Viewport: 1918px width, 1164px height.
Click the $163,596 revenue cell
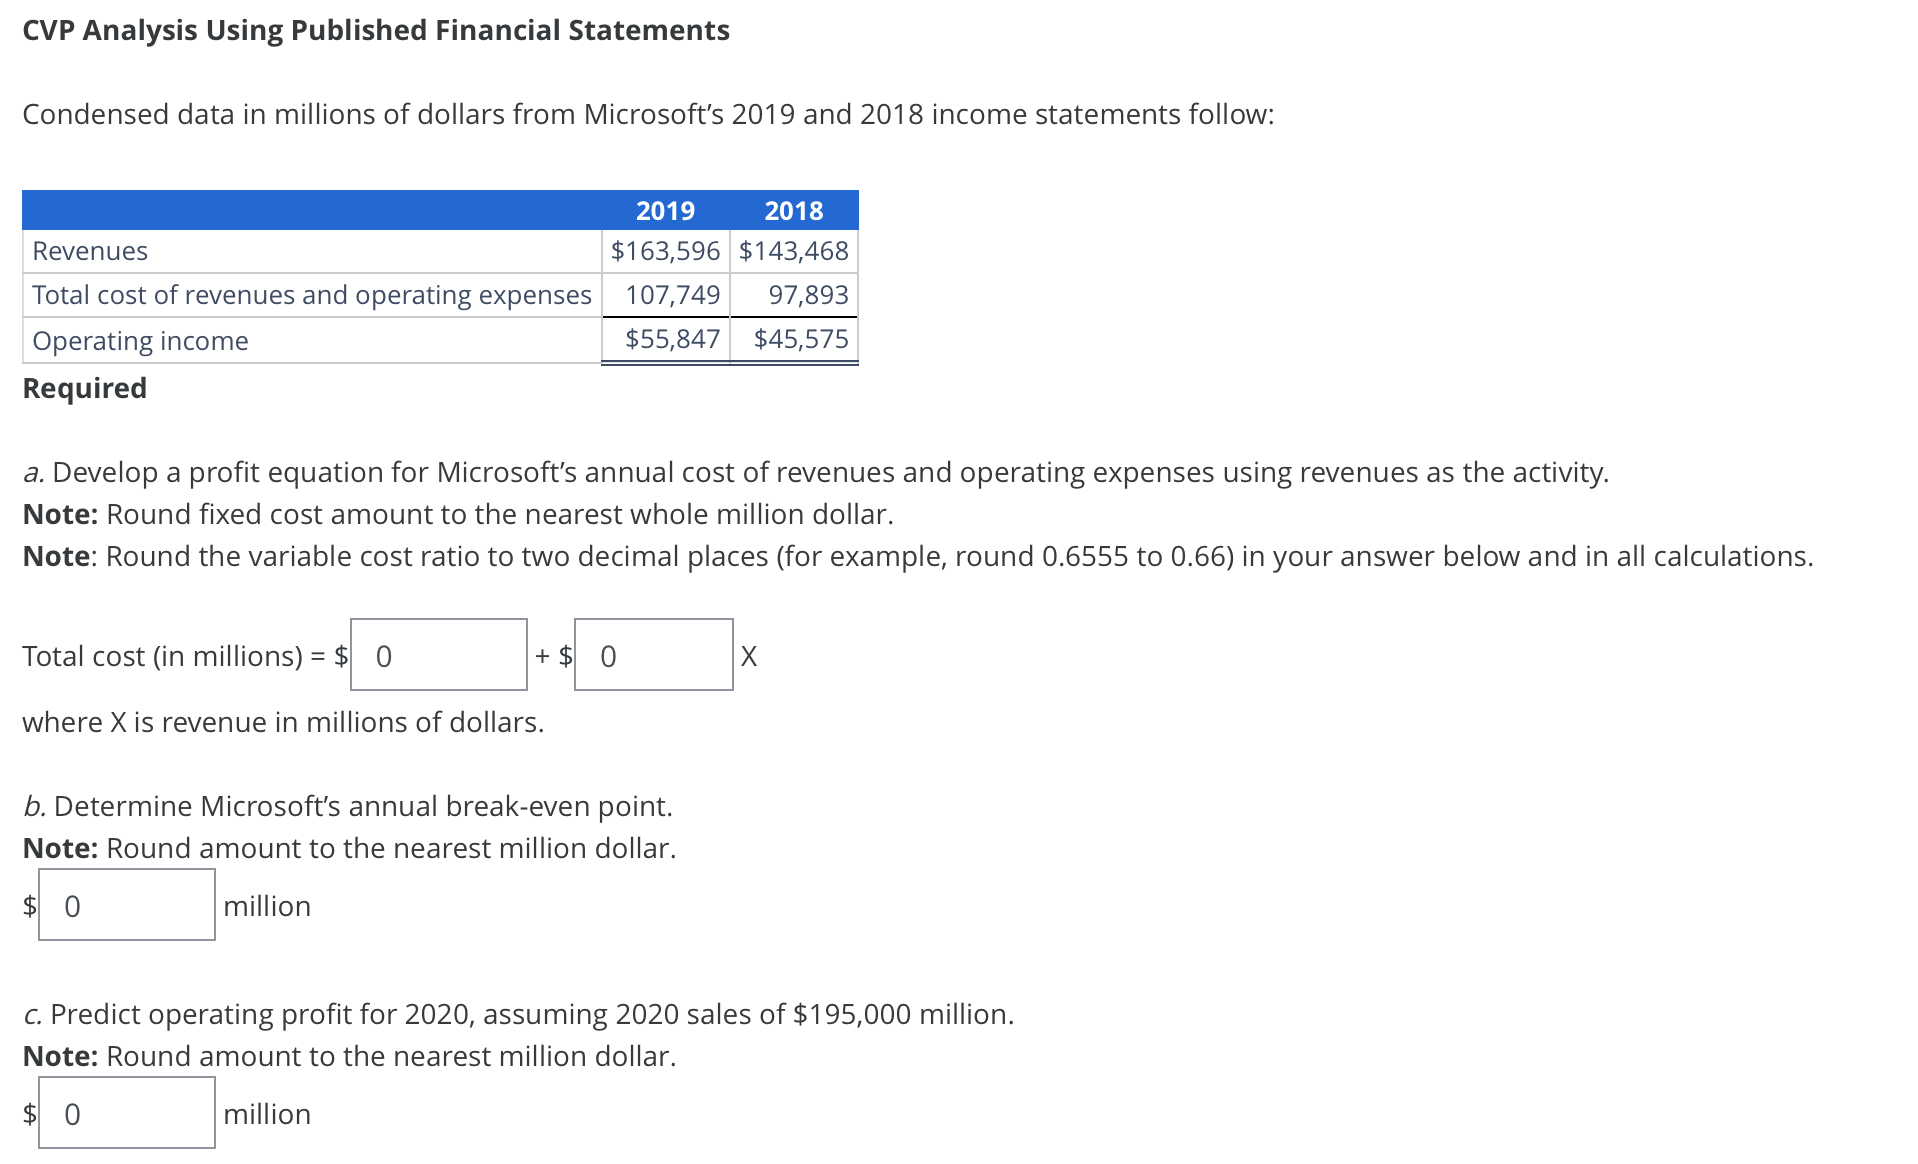click(664, 251)
